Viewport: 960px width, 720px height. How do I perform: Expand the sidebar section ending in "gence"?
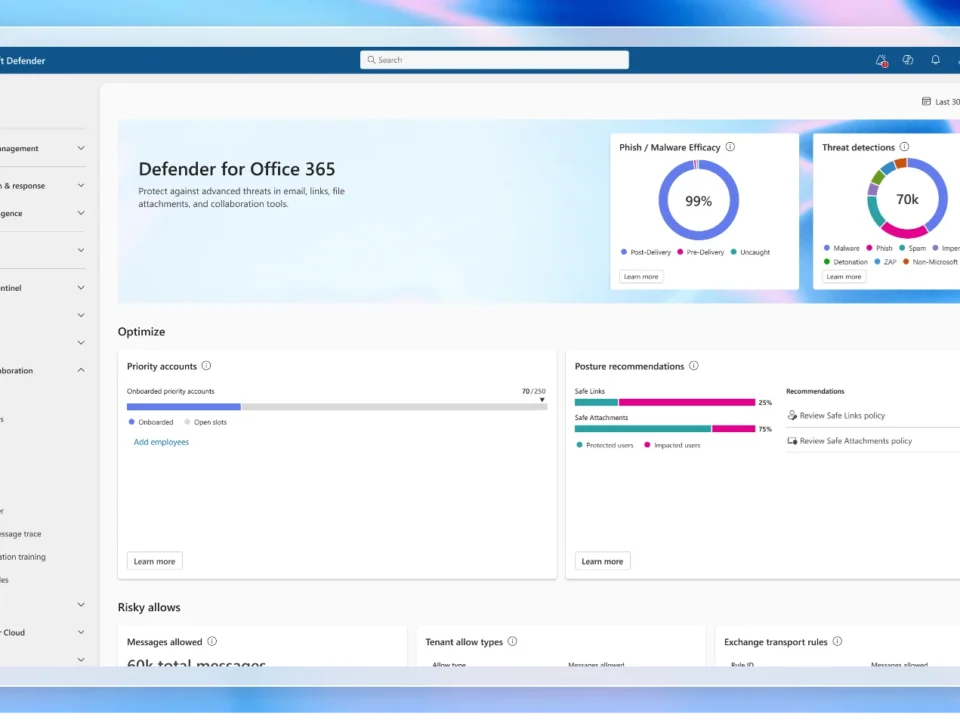pos(81,213)
